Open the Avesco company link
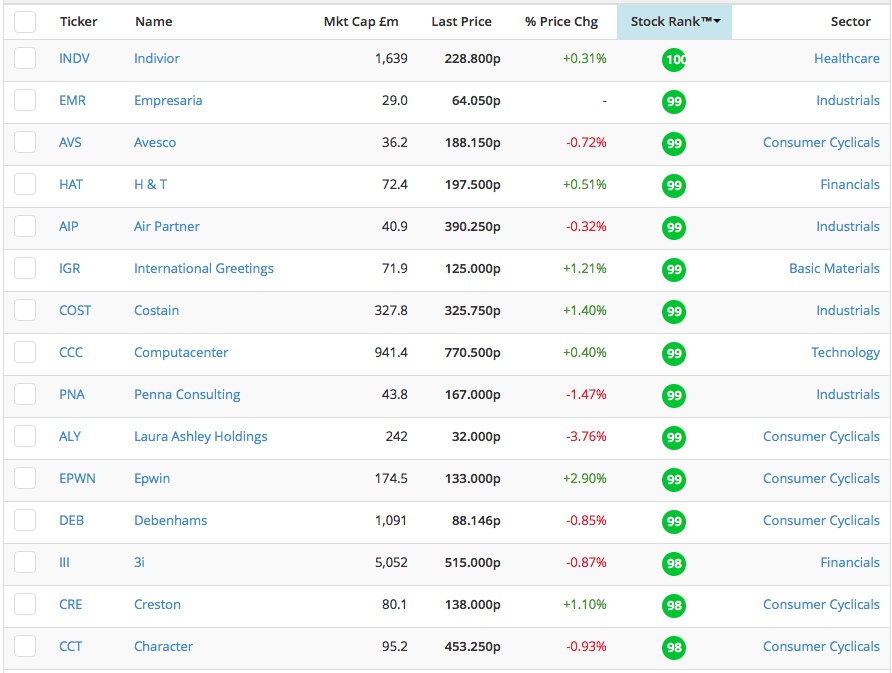This screenshot has height=673, width=892. (155, 143)
